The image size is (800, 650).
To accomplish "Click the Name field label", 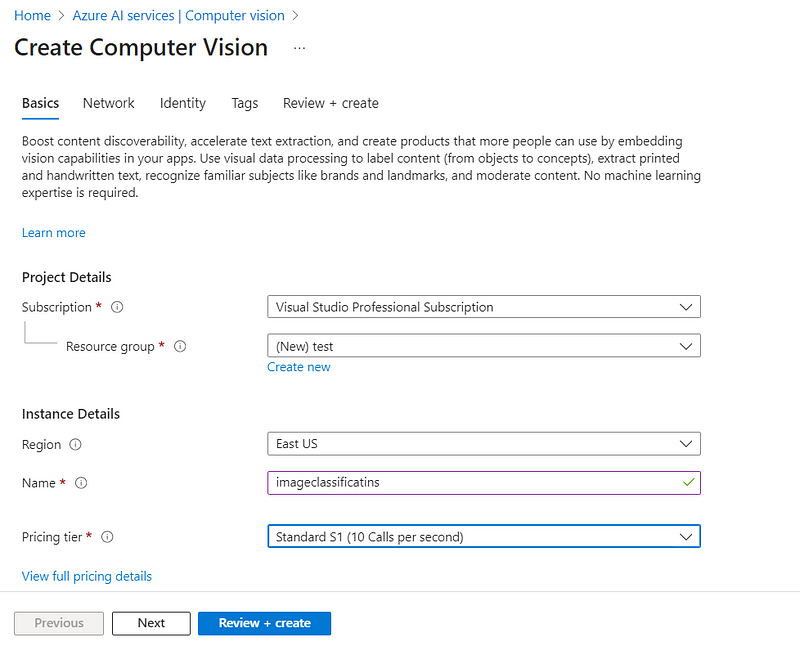I will coord(39,483).
